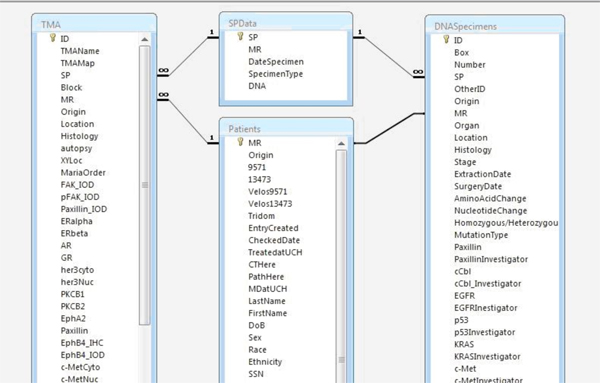Click the TMA table scroll up arrow
This screenshot has width=600, height=383.
click(145, 39)
